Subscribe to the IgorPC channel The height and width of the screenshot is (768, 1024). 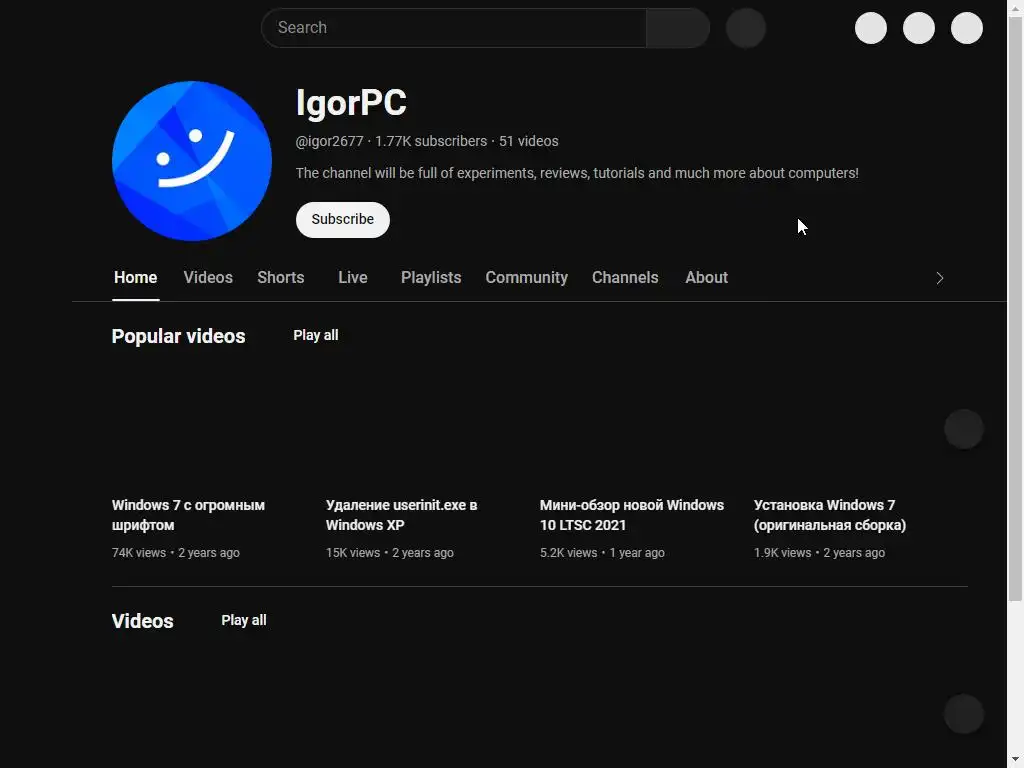click(342, 219)
